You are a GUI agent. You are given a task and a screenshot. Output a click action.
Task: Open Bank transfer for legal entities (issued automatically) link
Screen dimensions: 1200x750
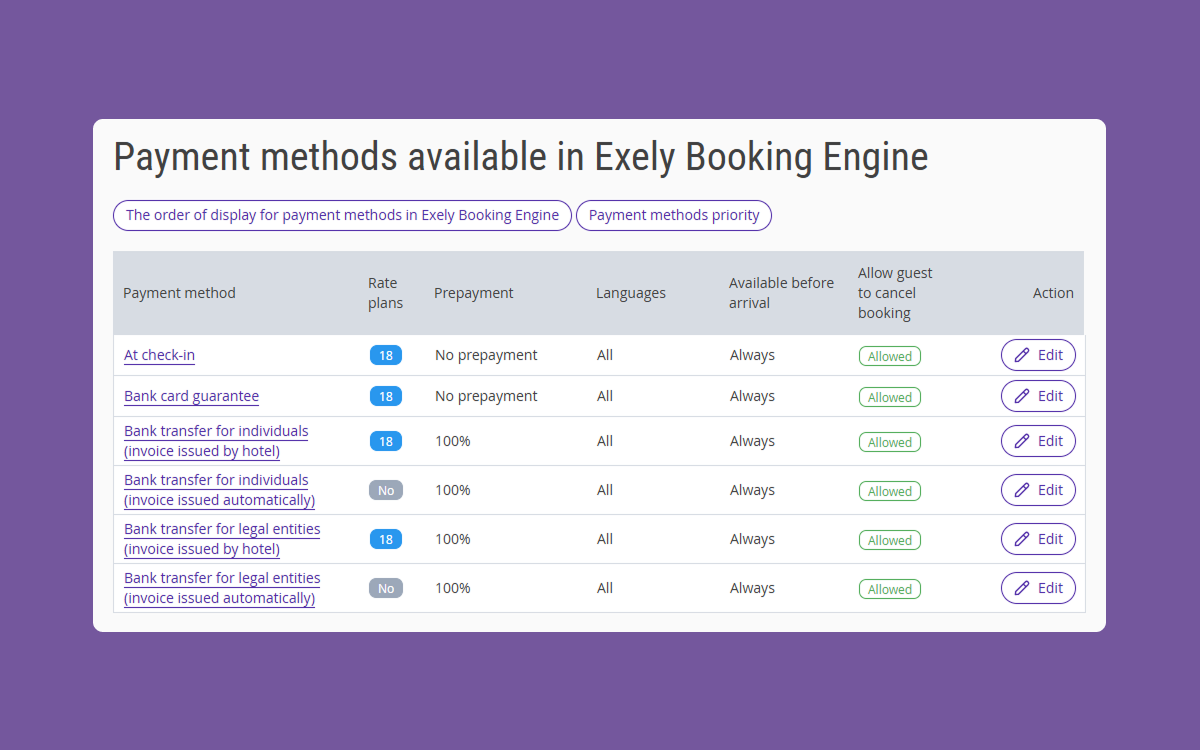[222, 588]
